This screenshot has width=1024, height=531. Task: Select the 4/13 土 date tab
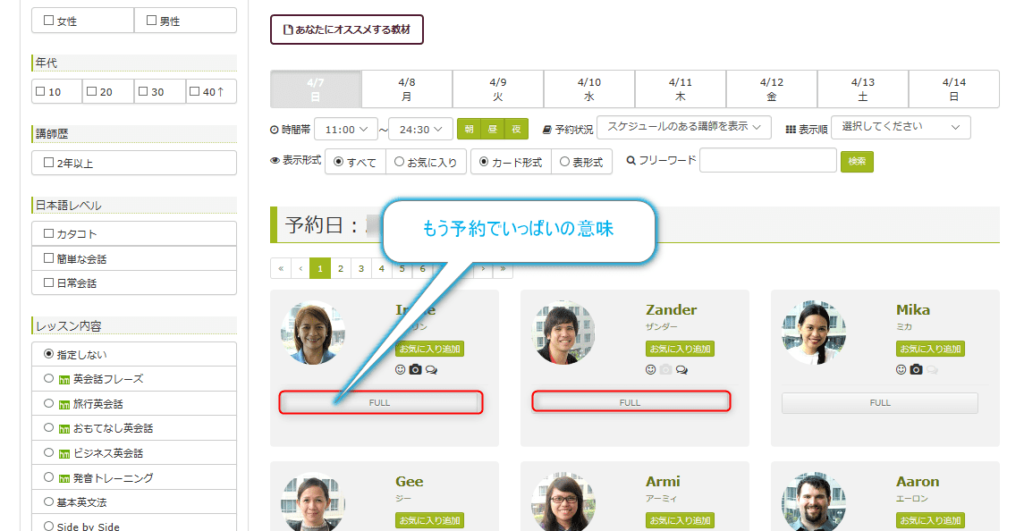tap(863, 89)
